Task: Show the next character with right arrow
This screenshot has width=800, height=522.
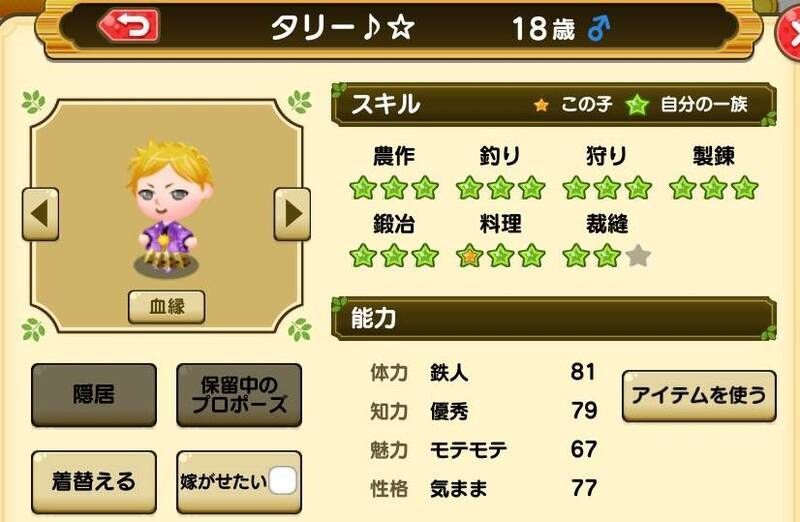Action: coord(292,214)
